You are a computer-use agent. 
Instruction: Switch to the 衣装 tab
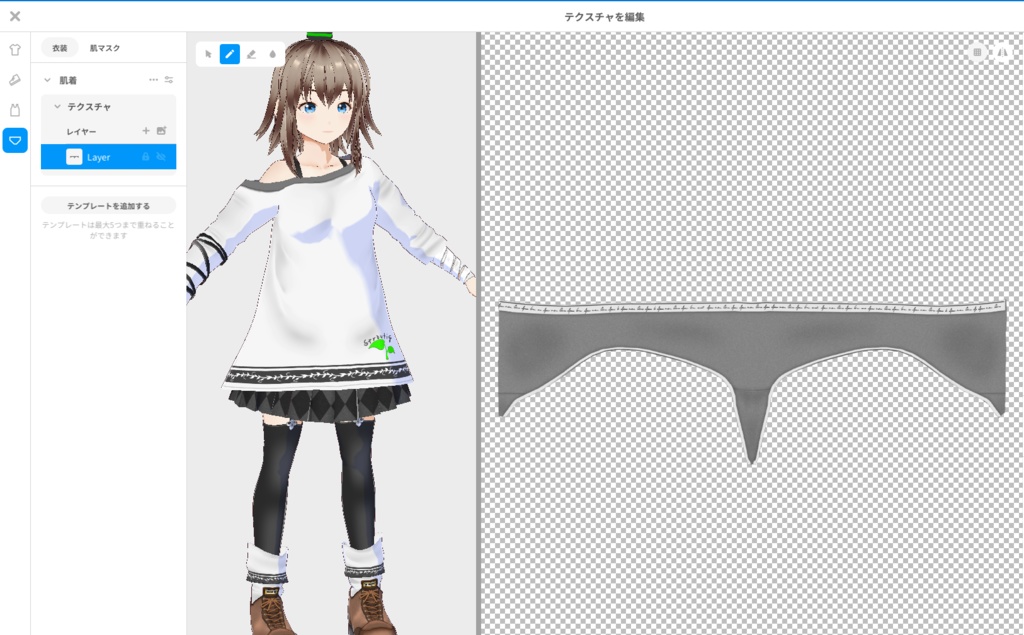[59, 48]
